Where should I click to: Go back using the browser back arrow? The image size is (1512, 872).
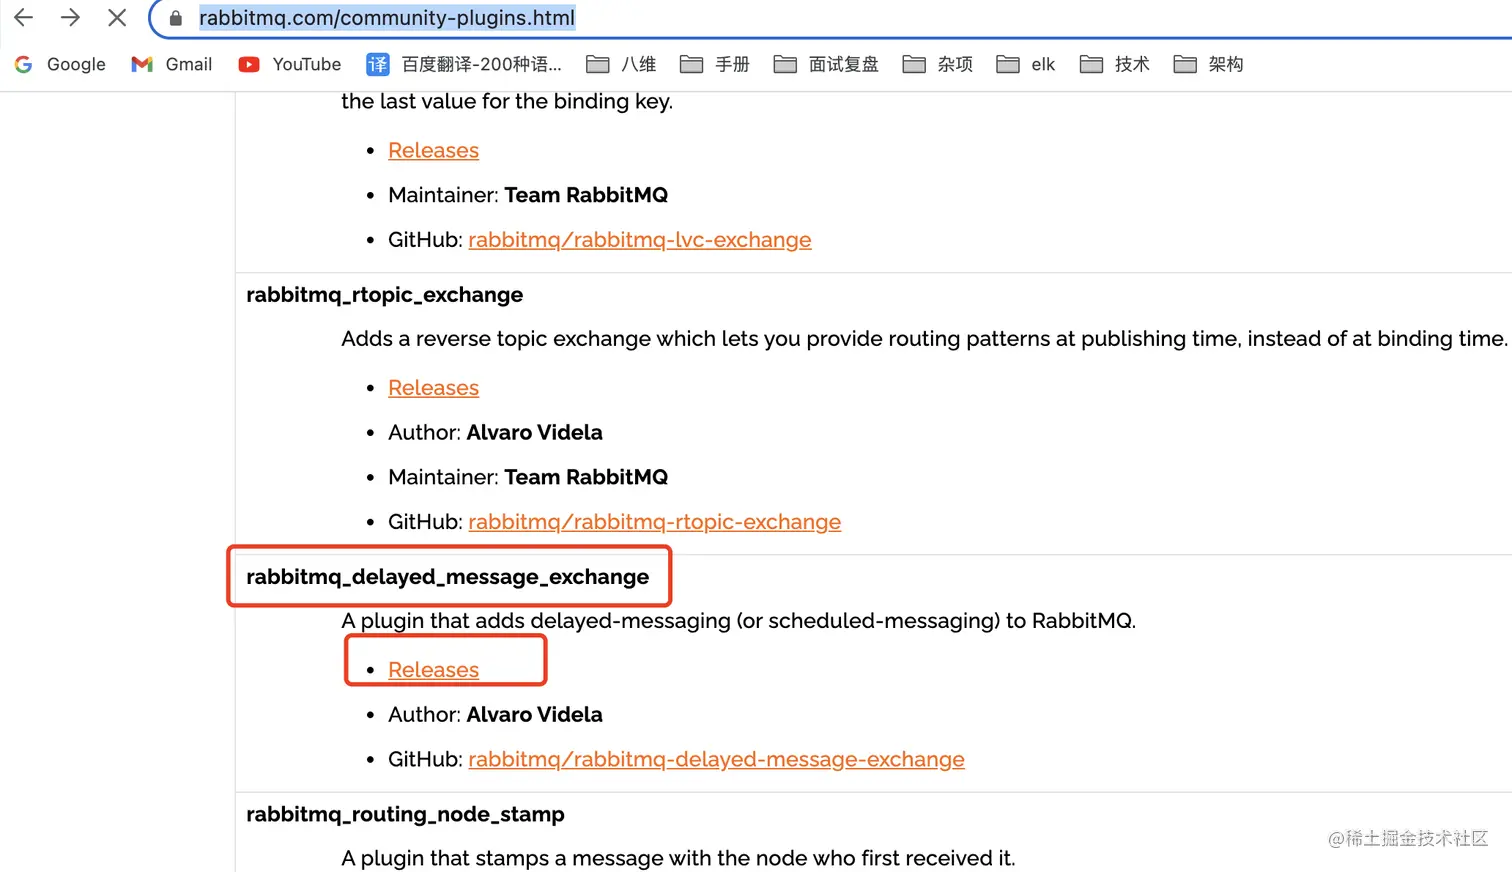point(24,18)
